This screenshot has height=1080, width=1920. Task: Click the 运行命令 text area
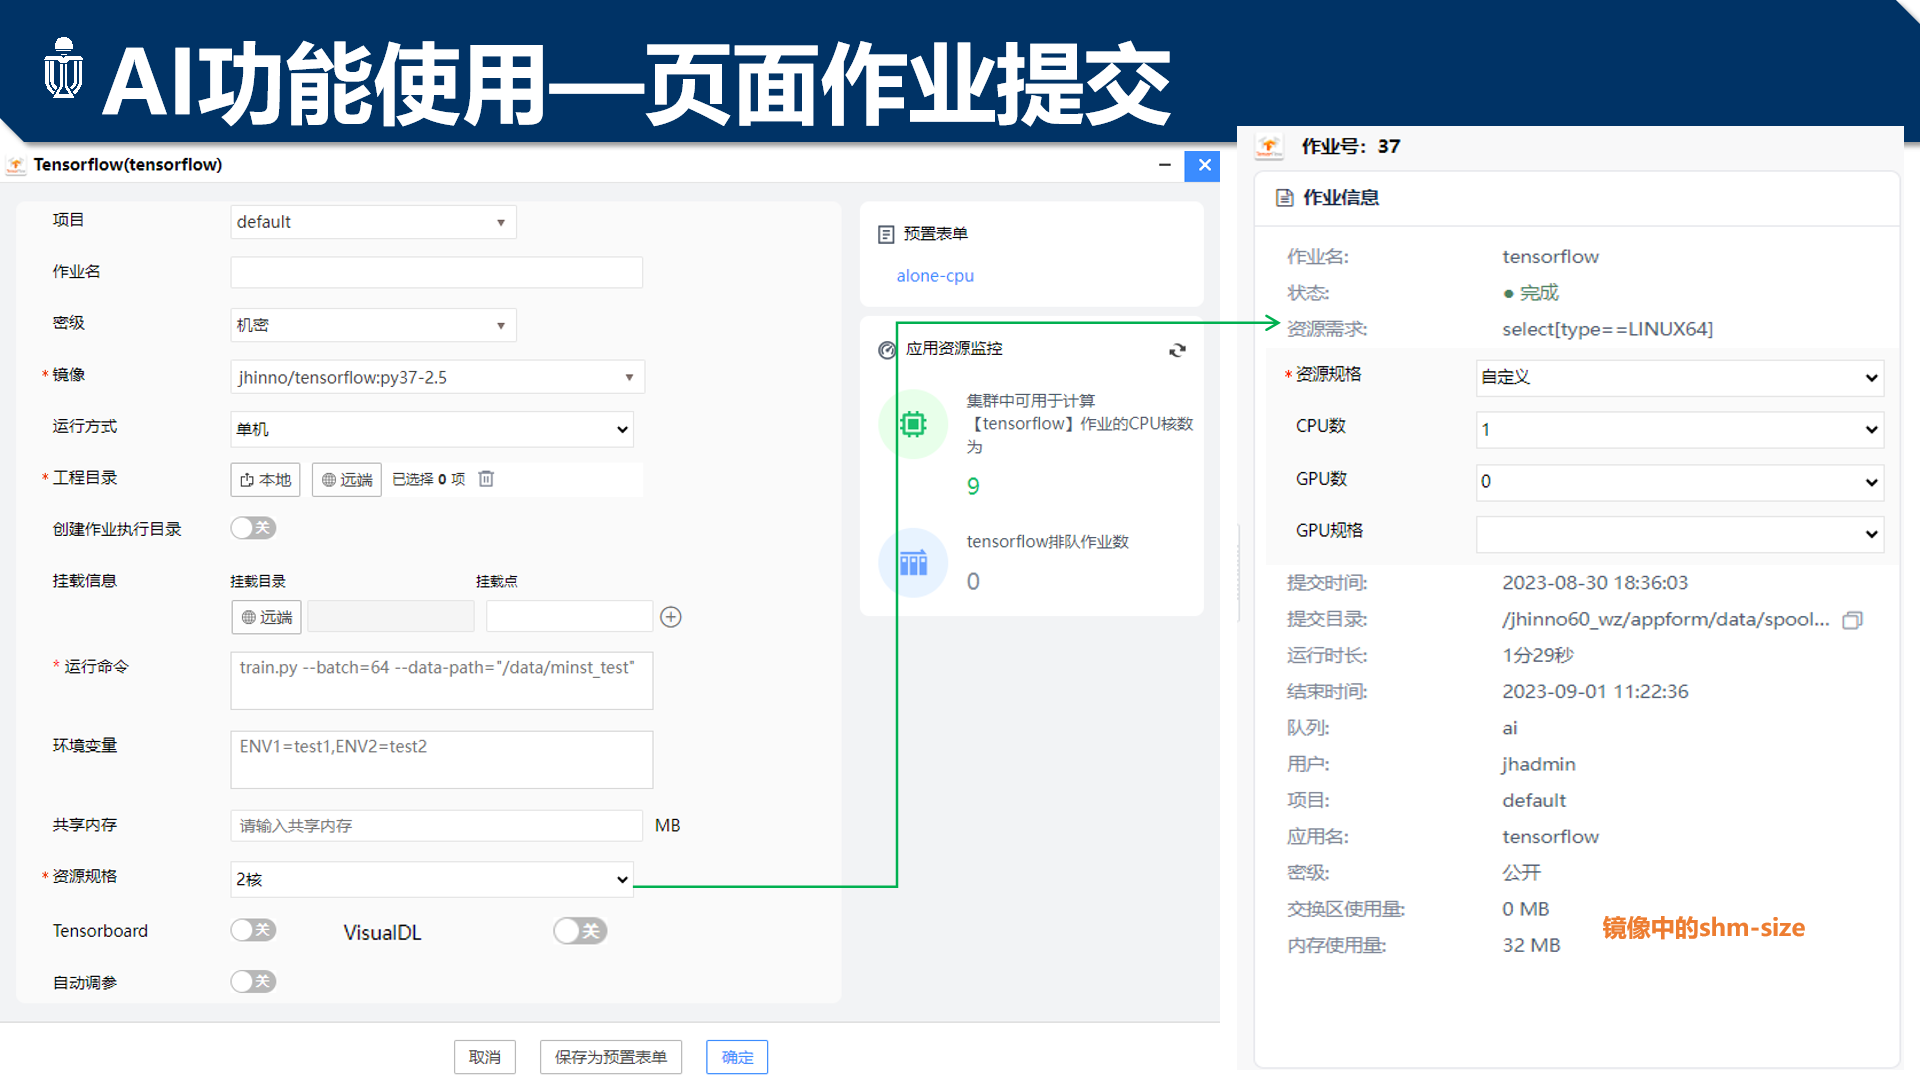pos(442,681)
